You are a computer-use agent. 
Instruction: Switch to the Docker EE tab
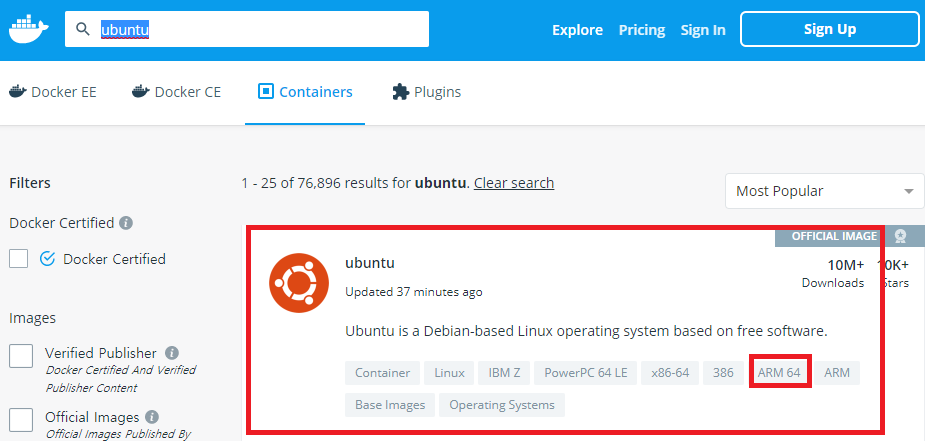coord(53,92)
